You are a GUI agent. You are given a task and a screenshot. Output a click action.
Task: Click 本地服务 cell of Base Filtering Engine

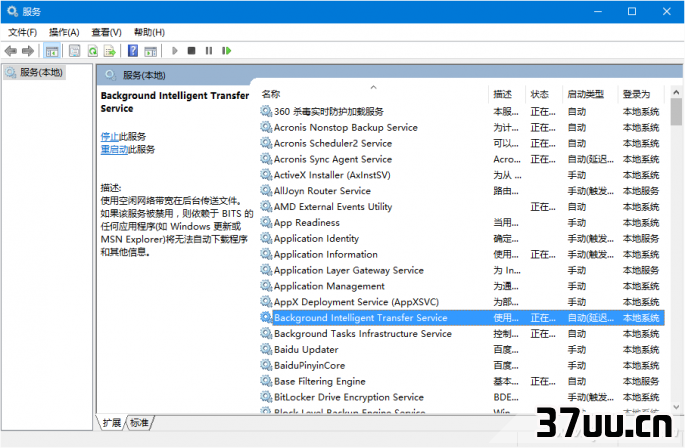[641, 381]
